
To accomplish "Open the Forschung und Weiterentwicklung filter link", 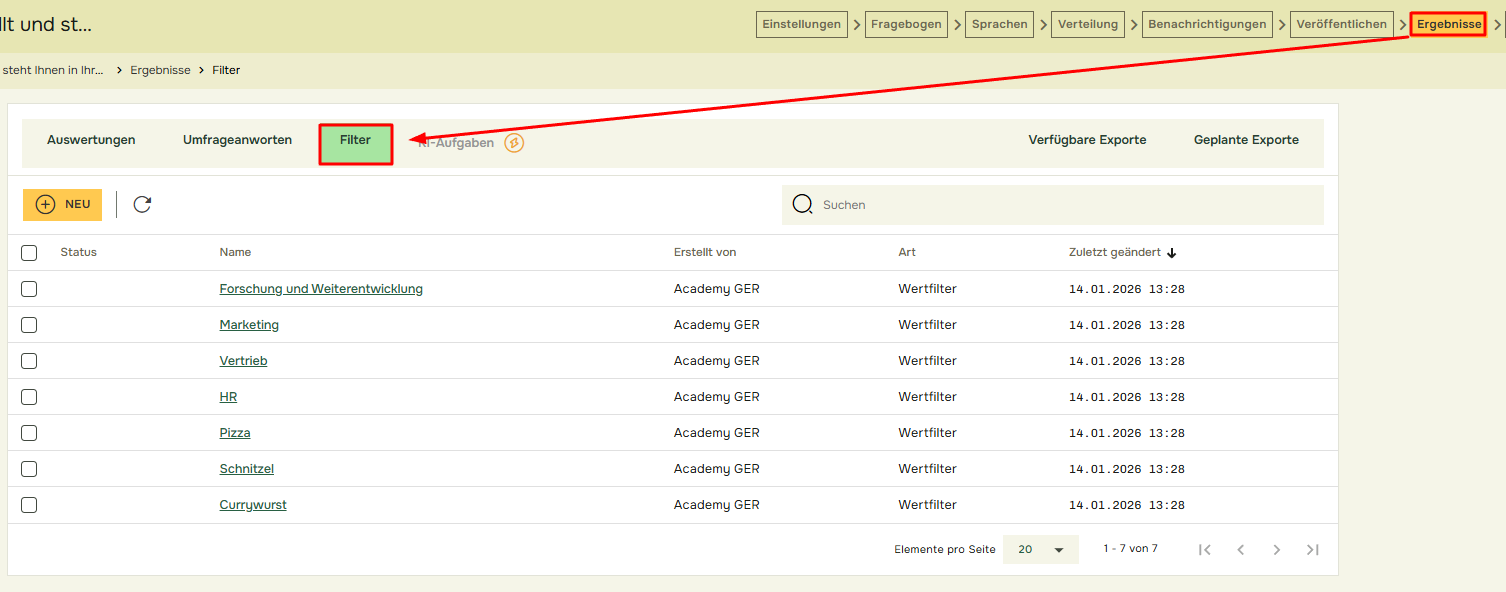I will (321, 289).
